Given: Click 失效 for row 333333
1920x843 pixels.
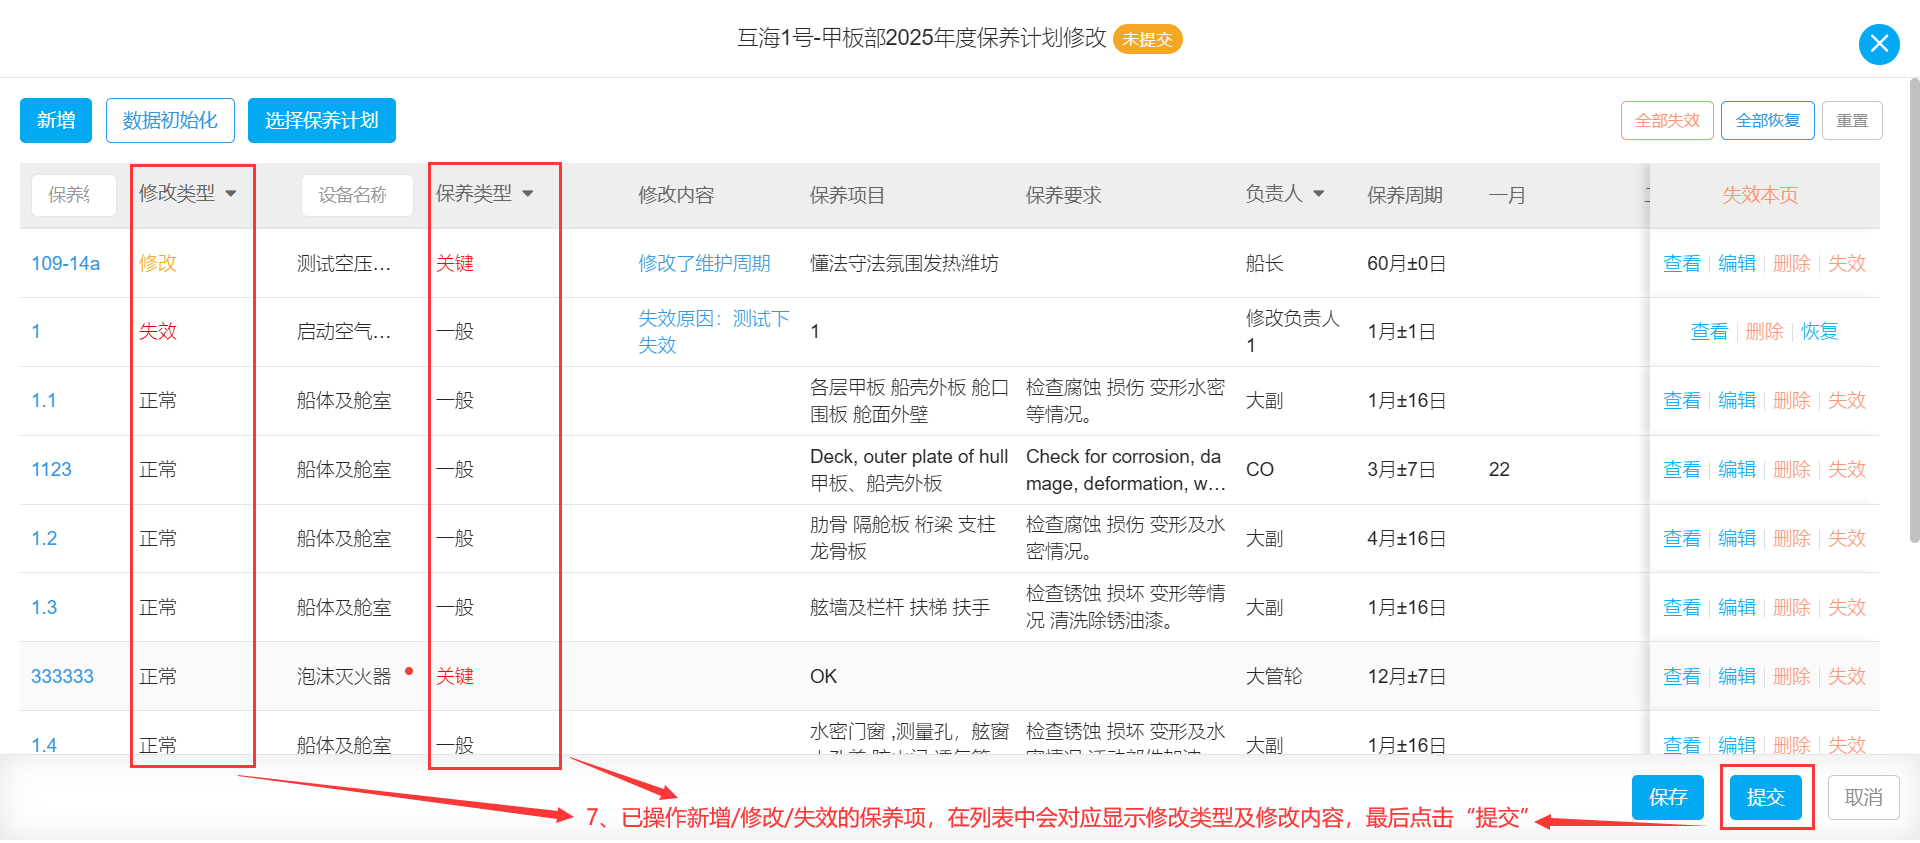Looking at the screenshot, I should point(1847,676).
